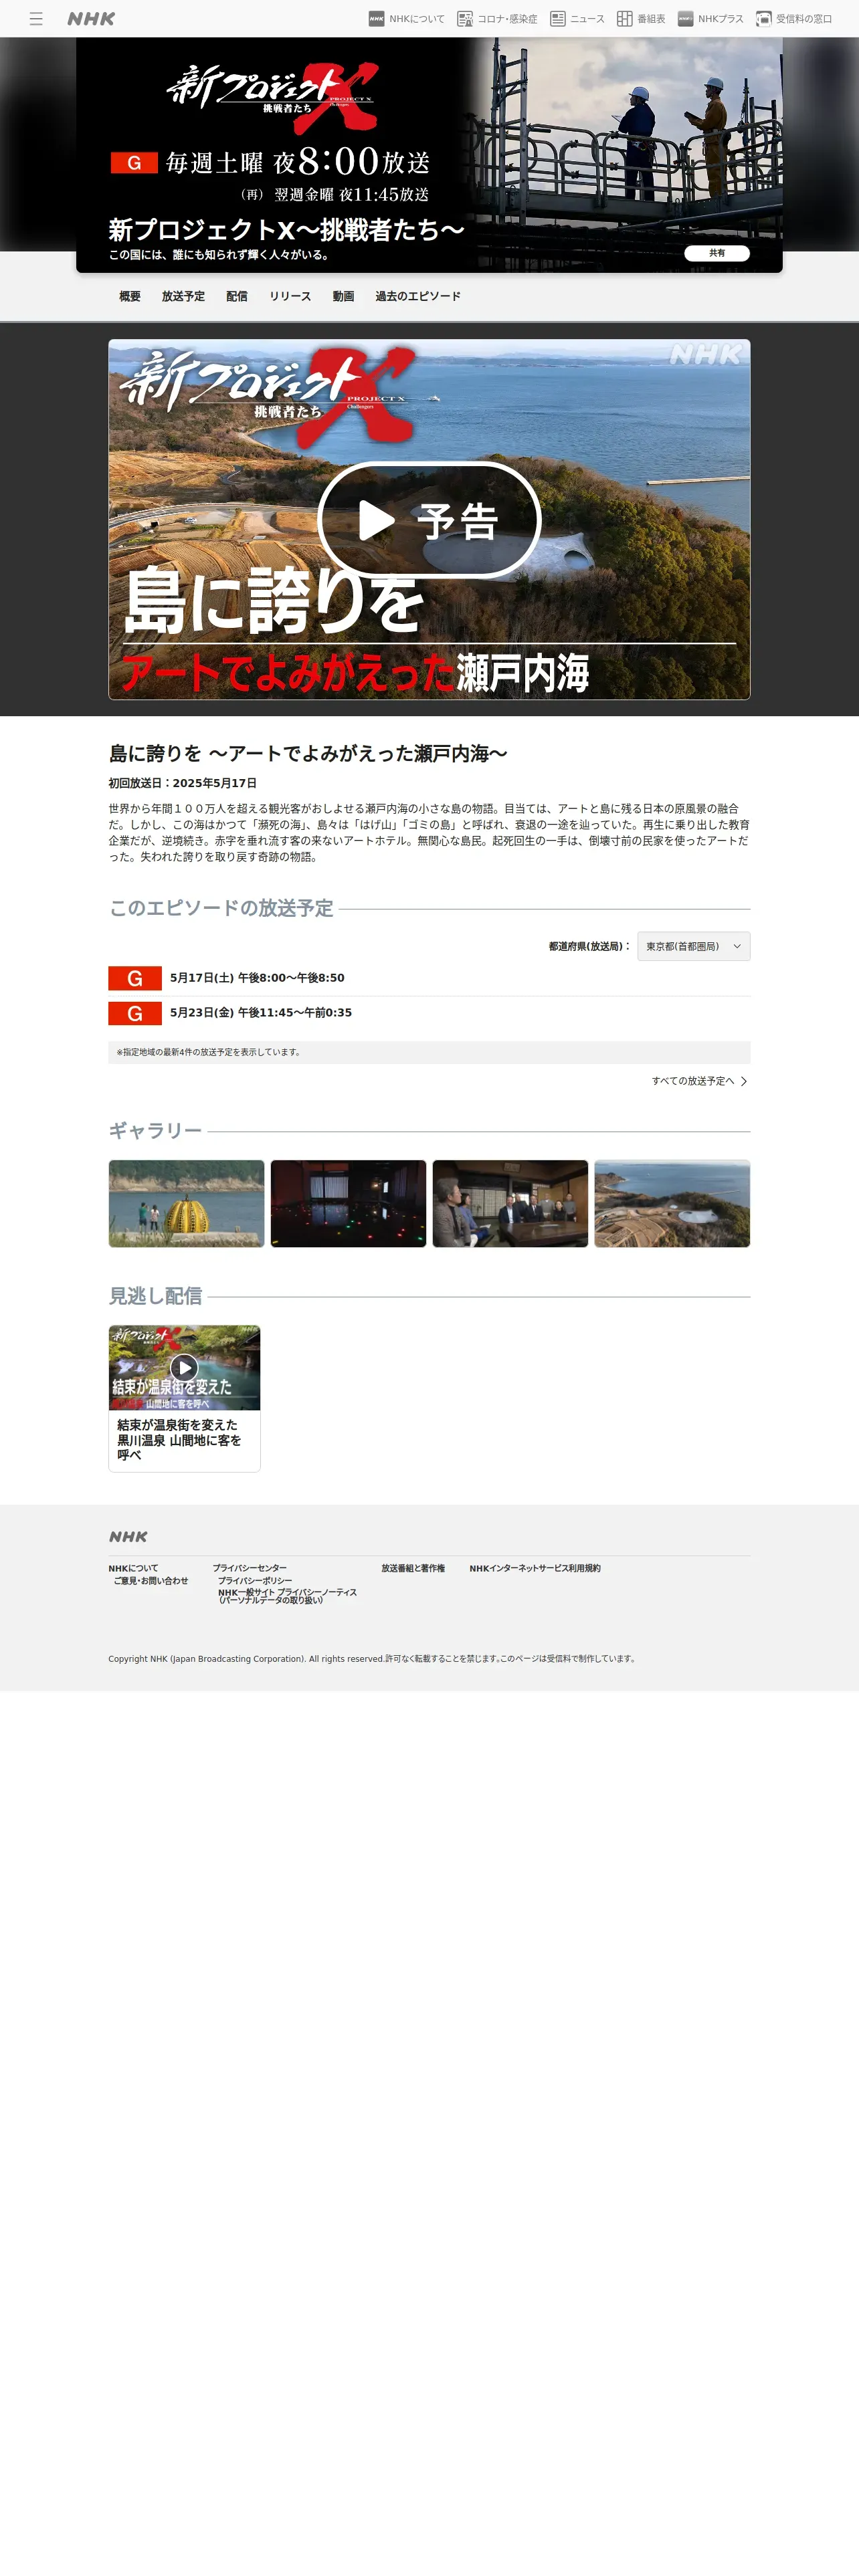Viewport: 859px width, 2576px height.
Task: Open gallery thumbnail with yellow pumpkin
Action: coord(186,1203)
